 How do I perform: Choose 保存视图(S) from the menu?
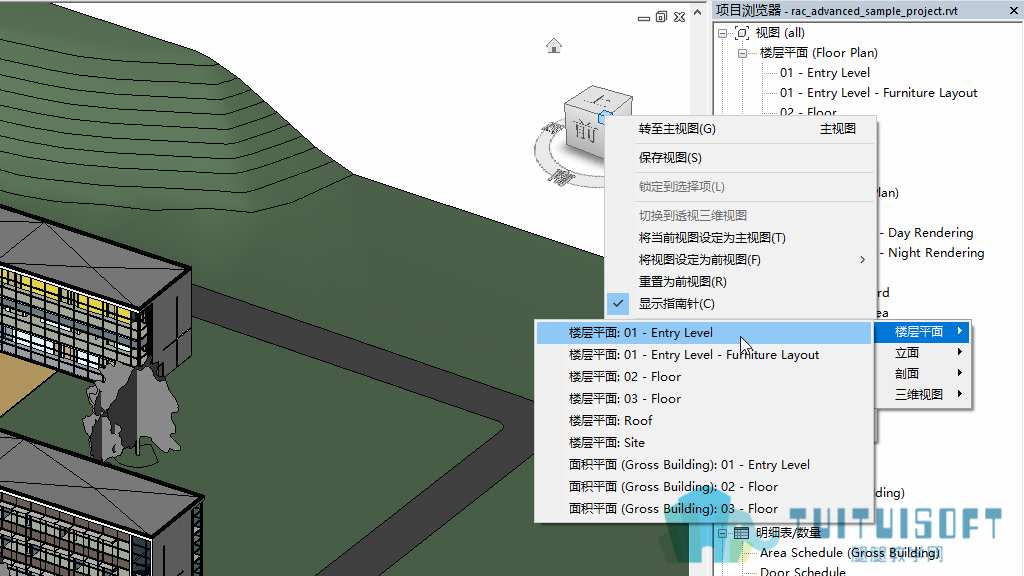click(739, 158)
